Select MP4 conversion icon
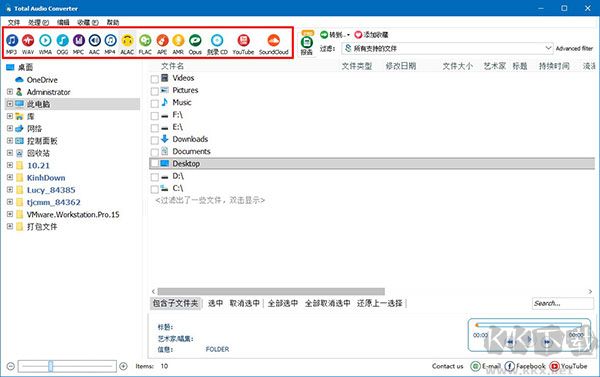Image resolution: width=600 pixels, height=377 pixels. (110, 44)
